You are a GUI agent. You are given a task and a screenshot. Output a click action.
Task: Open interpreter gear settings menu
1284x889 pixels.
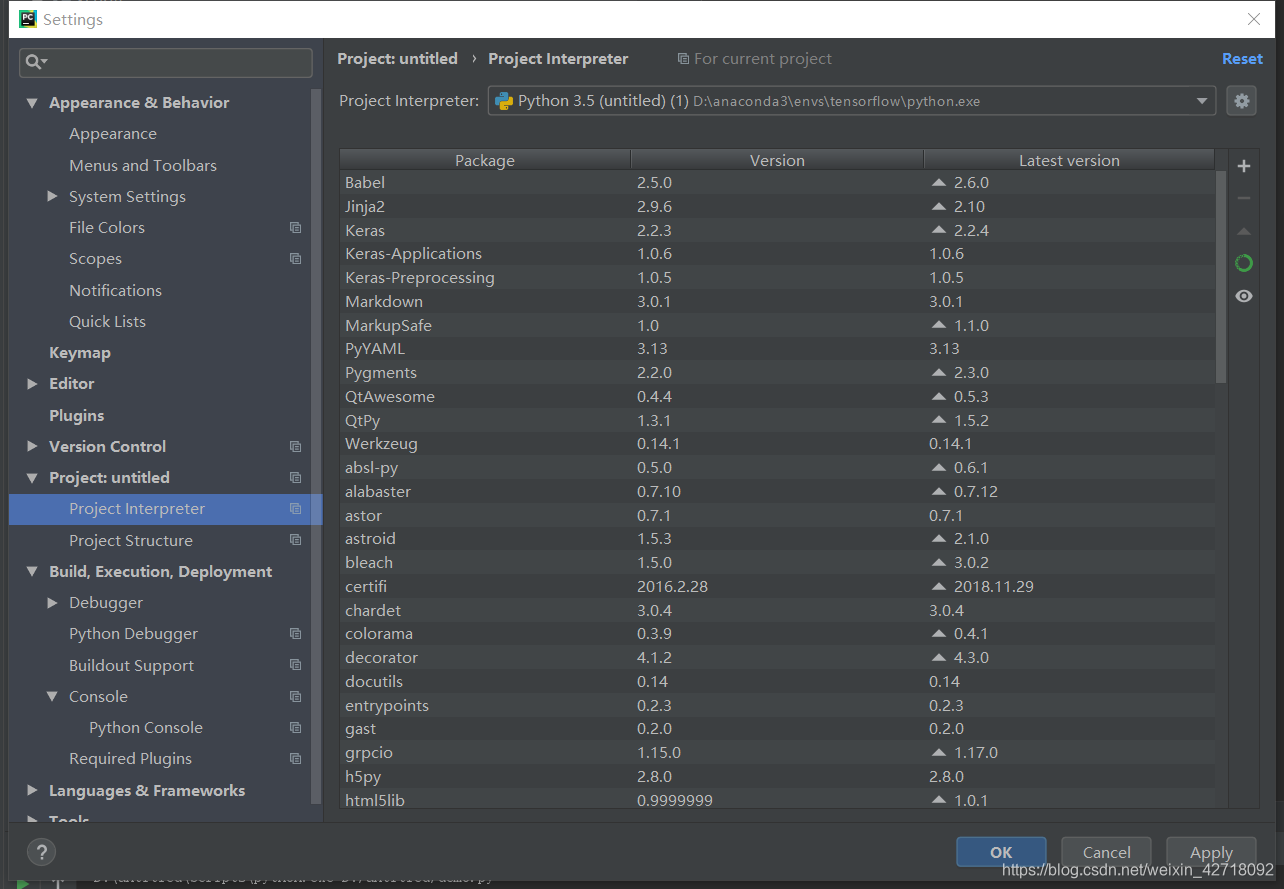point(1241,101)
